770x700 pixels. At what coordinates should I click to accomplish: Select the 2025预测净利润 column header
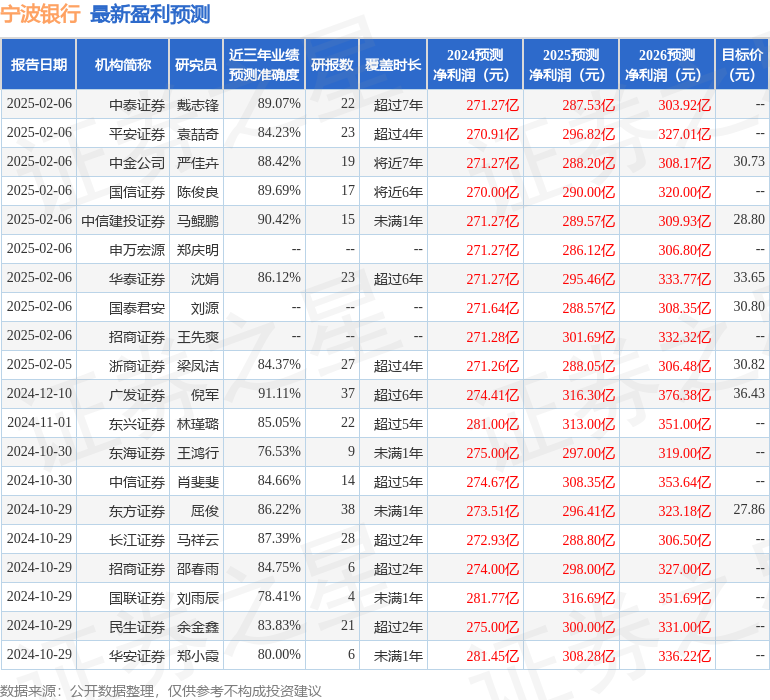[571, 64]
